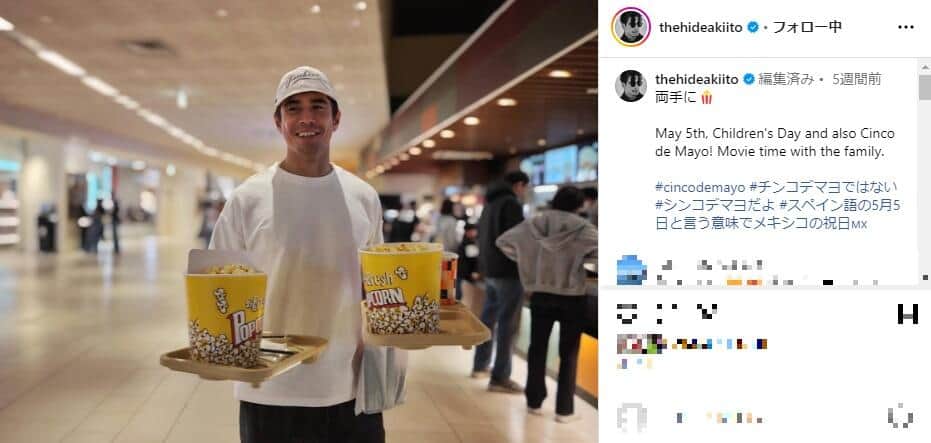Click the blue commenter avatar below the caption
Image resolution: width=931 pixels, height=443 pixels.
[632, 270]
